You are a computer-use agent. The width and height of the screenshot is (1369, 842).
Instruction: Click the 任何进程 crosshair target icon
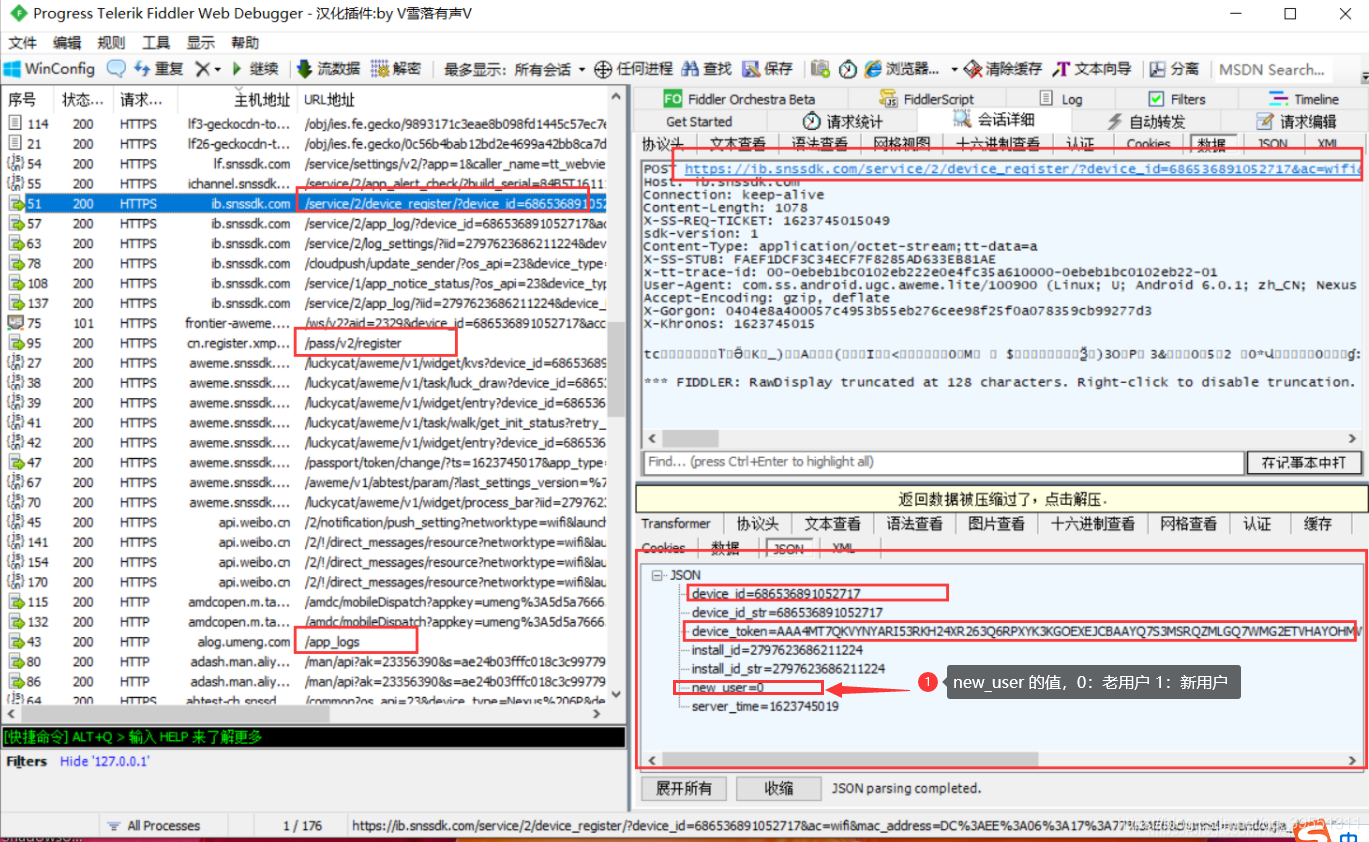(x=603, y=69)
